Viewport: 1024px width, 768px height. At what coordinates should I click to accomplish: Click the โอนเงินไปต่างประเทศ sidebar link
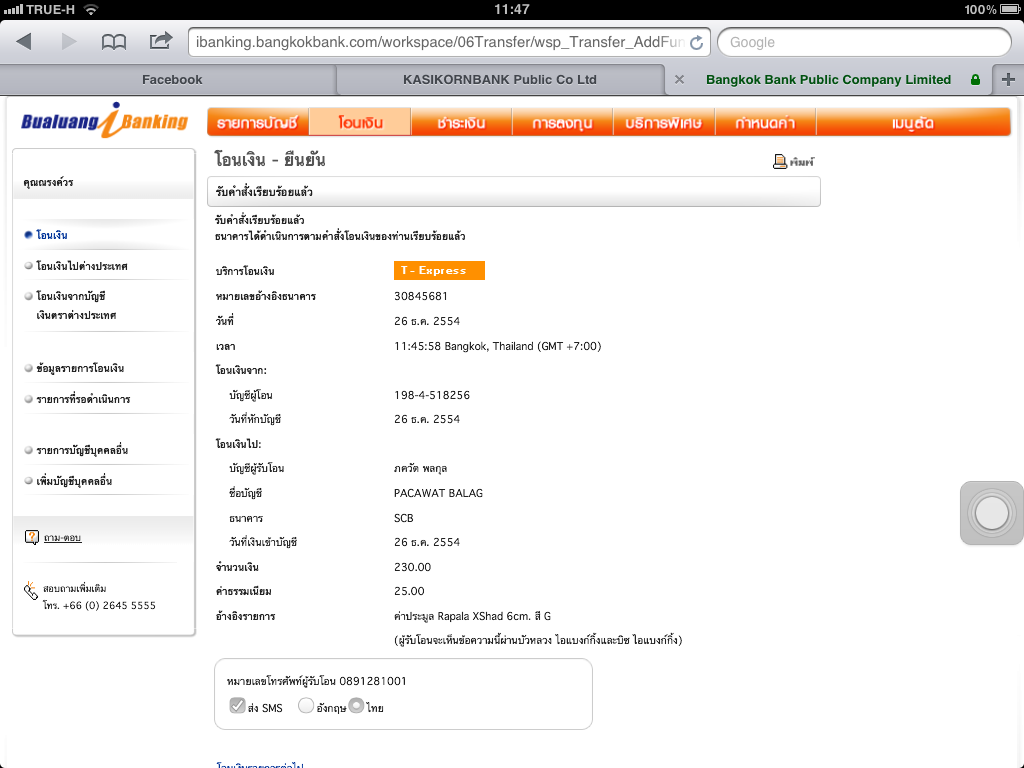click(82, 266)
